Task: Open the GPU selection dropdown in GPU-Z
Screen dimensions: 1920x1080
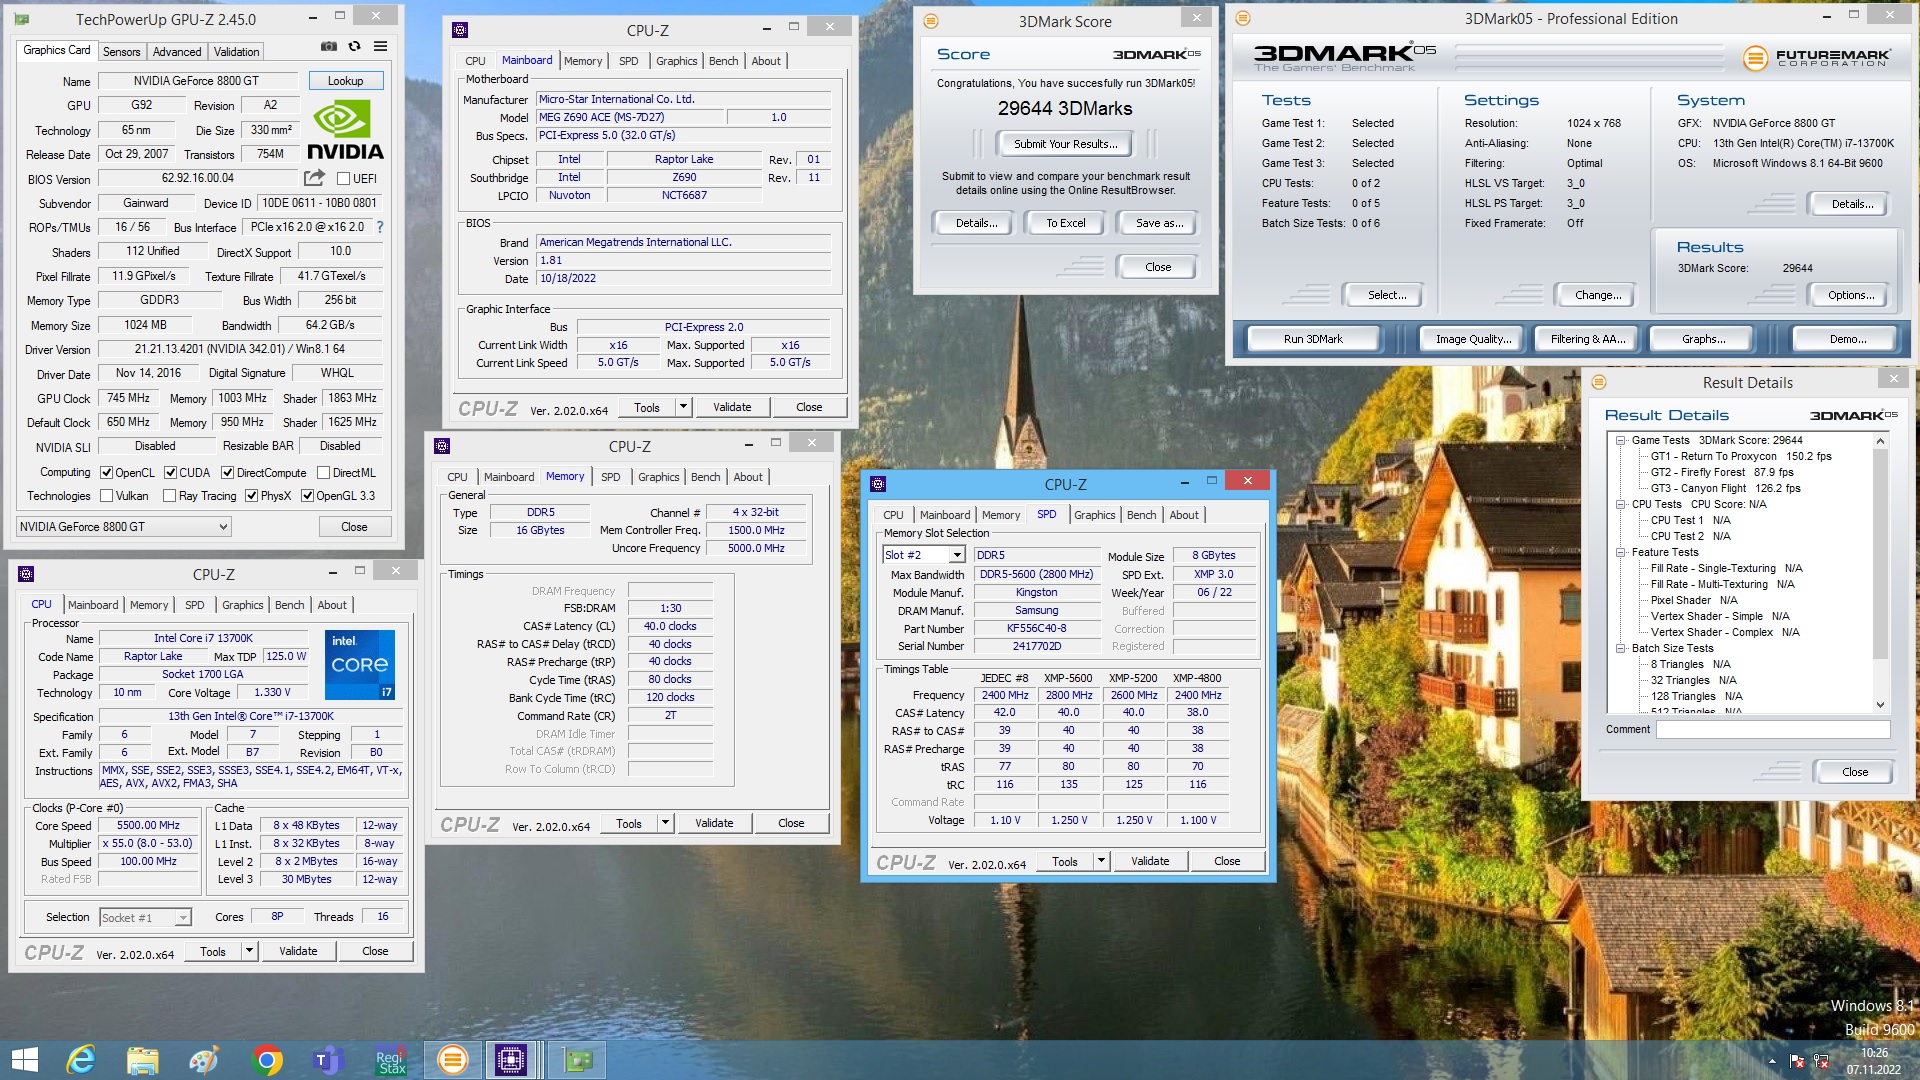Action: (124, 526)
